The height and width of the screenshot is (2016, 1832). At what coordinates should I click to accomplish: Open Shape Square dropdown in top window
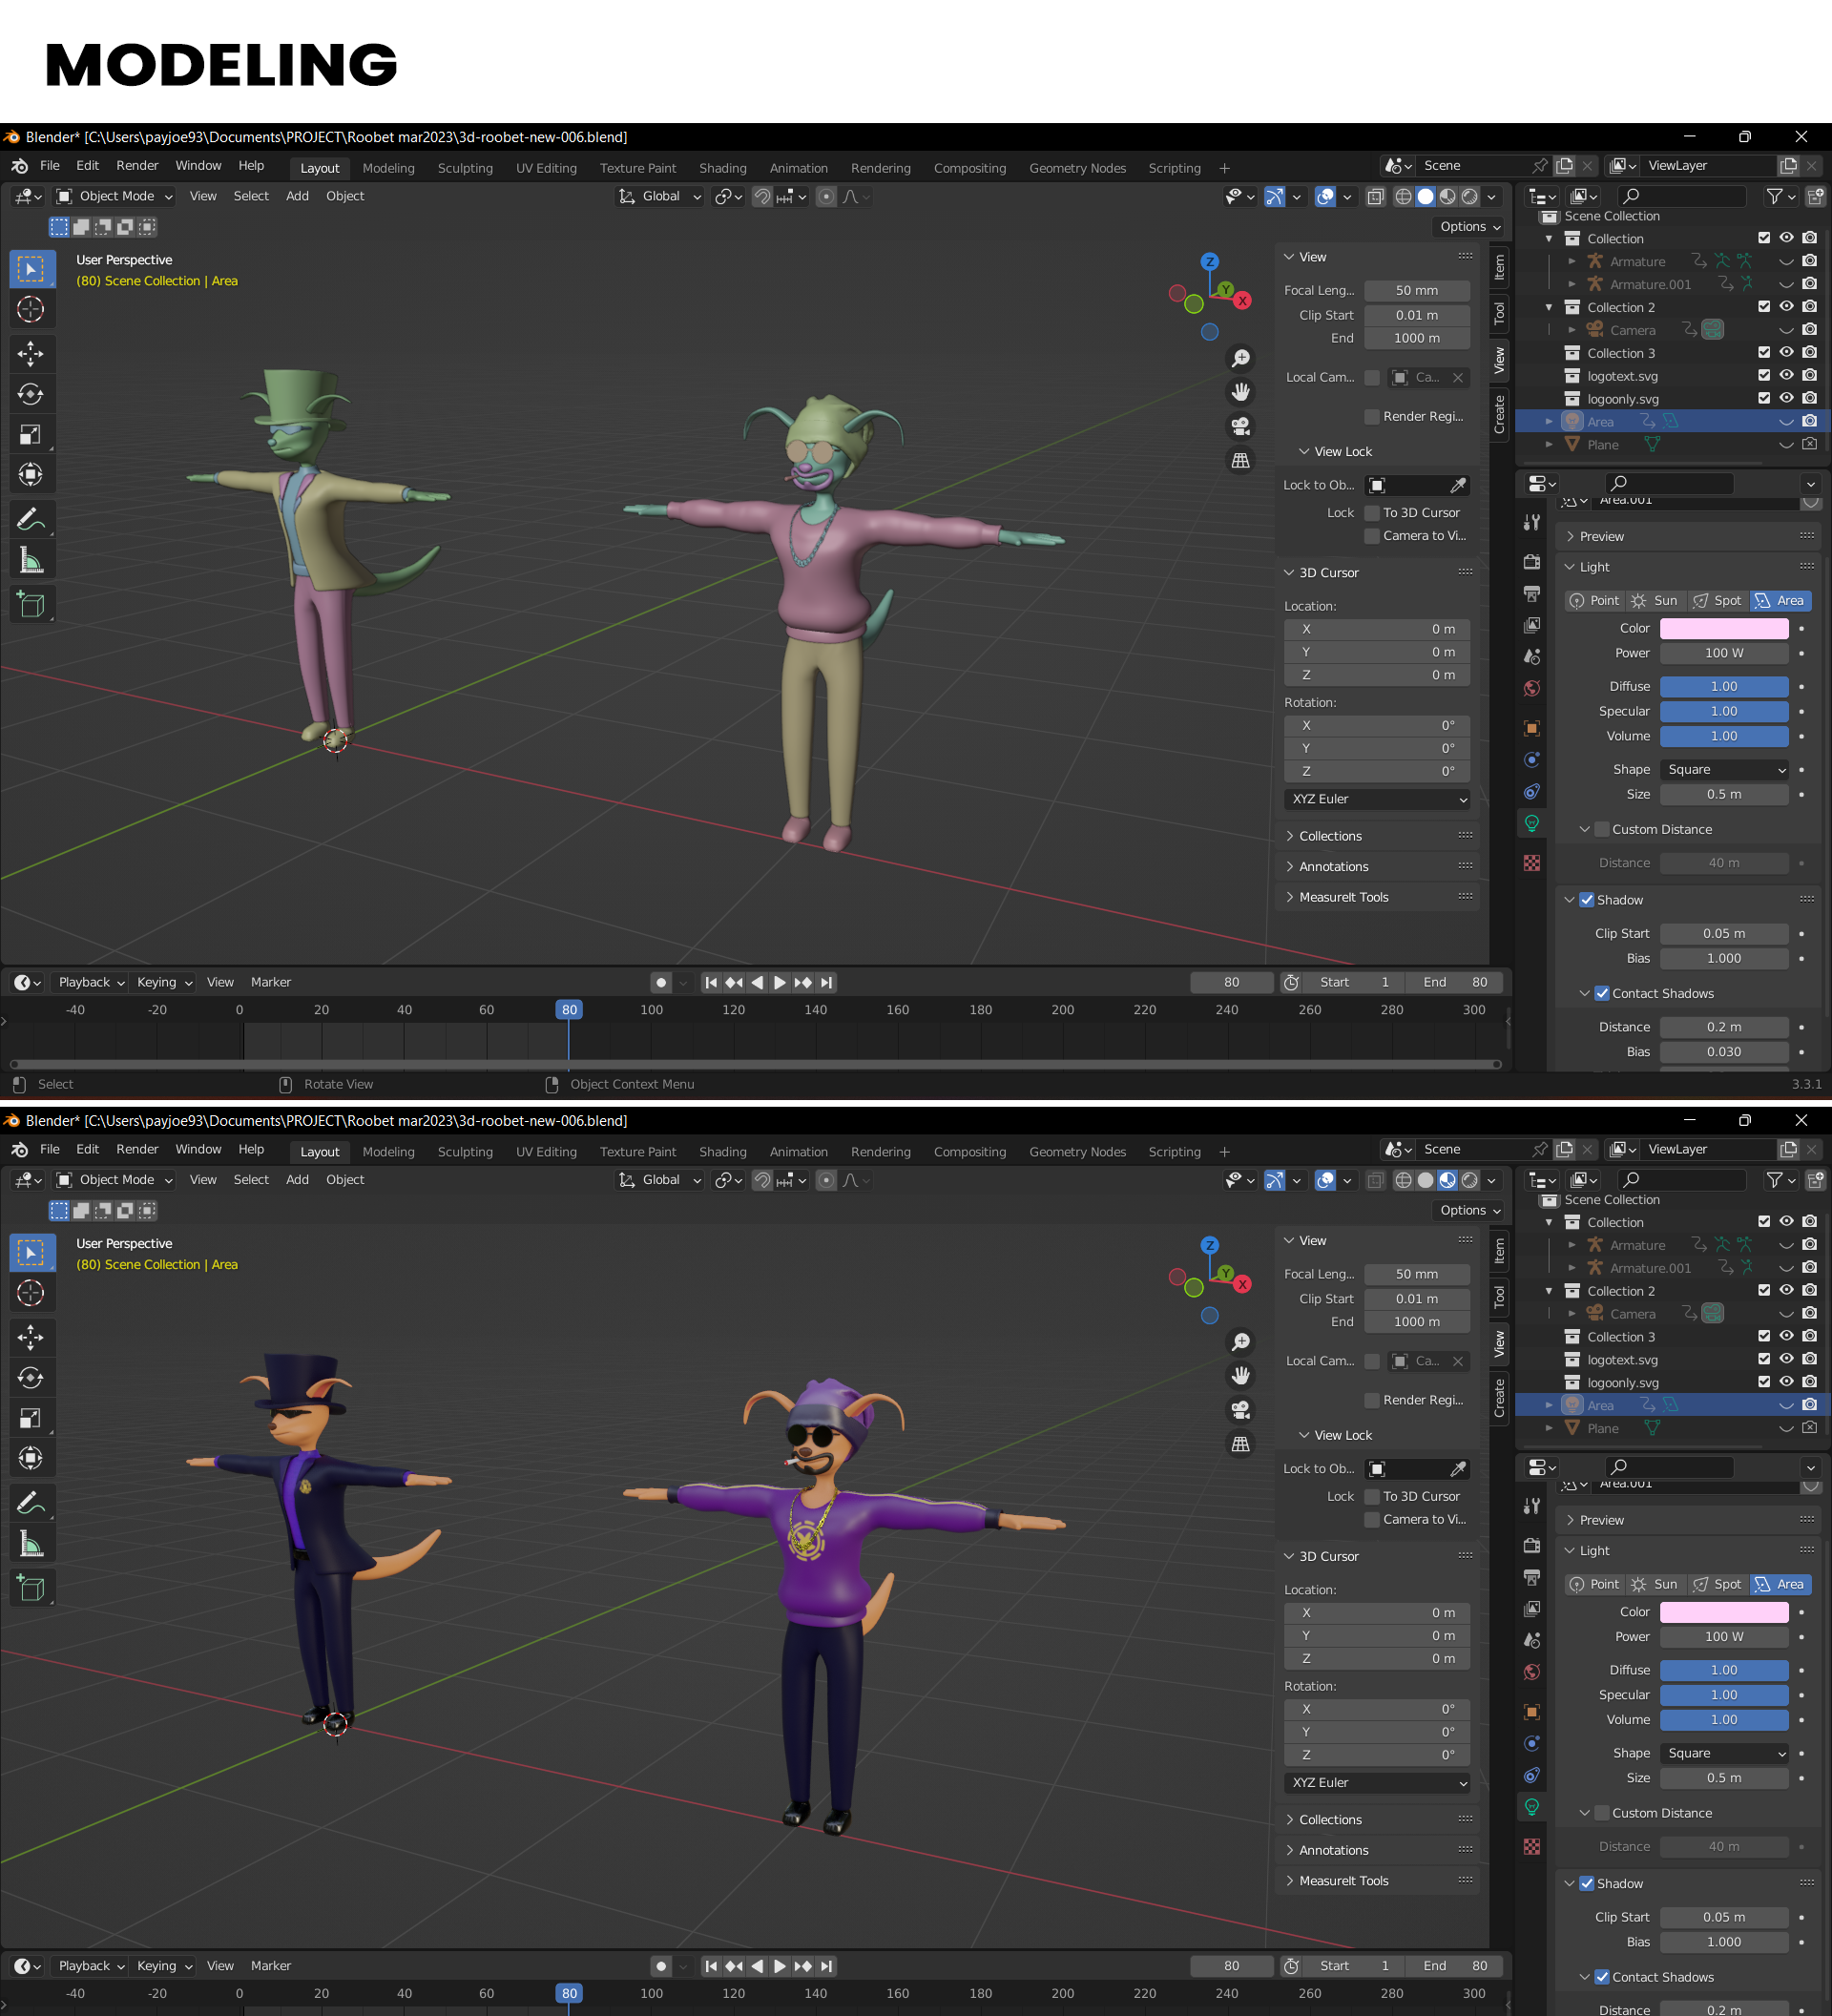(1724, 770)
